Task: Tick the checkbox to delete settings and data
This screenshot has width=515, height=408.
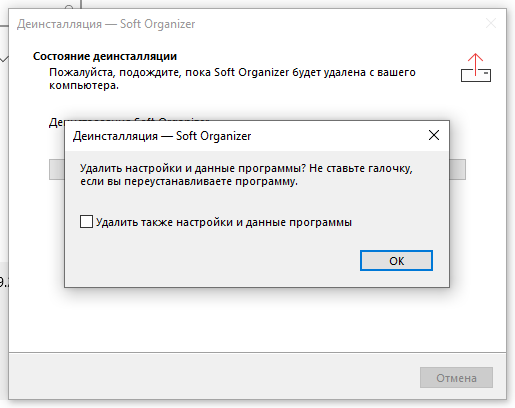Action: (x=86, y=222)
